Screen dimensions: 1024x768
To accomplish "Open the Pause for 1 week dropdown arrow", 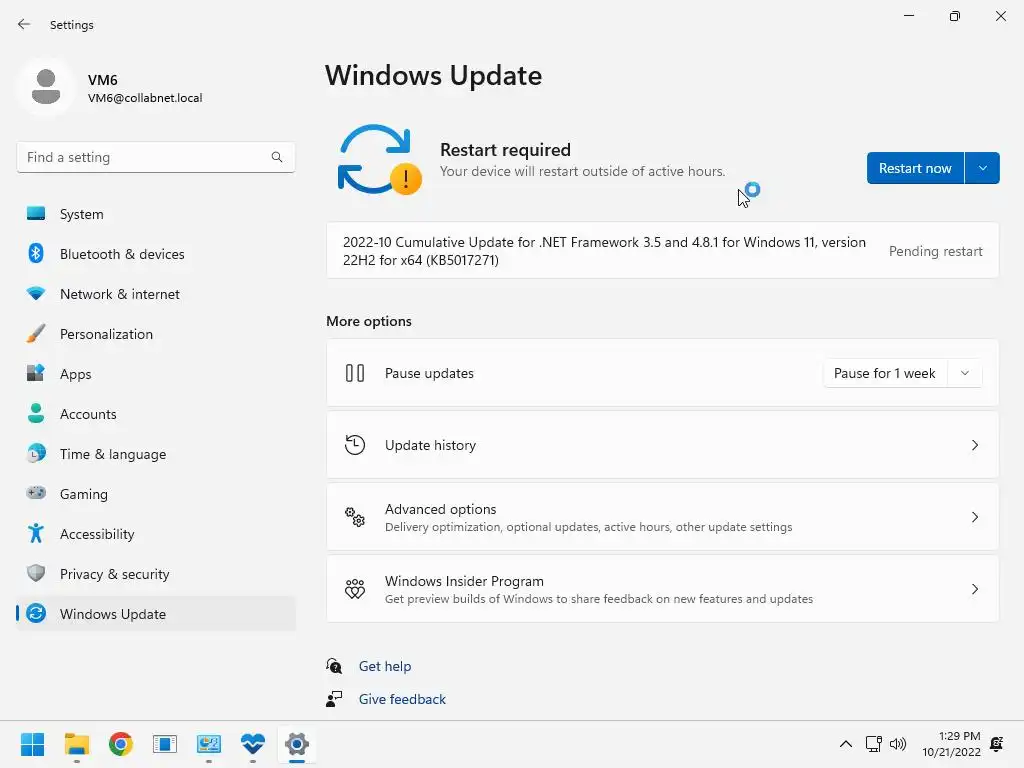I will tap(965, 373).
